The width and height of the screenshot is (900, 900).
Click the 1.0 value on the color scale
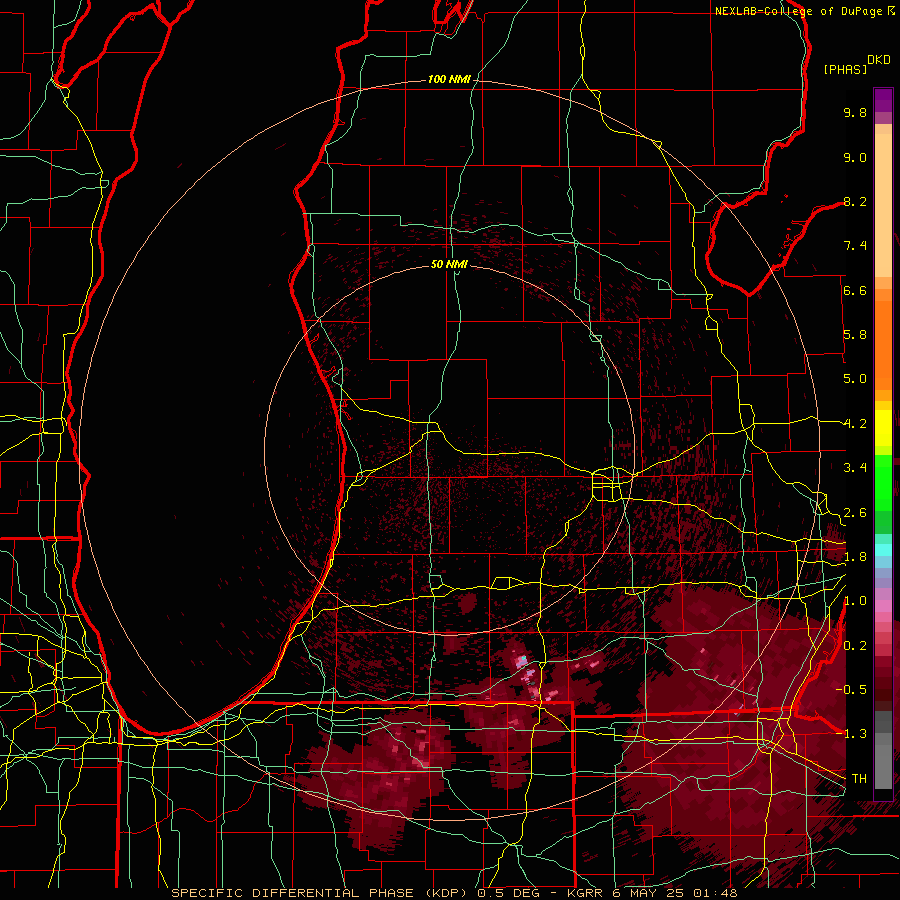click(x=855, y=601)
